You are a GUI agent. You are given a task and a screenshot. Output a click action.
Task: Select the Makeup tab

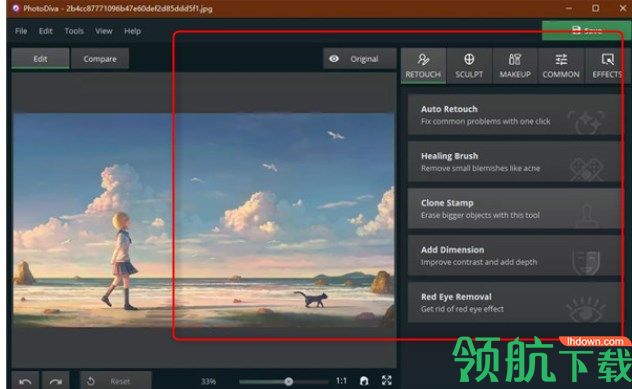point(515,66)
